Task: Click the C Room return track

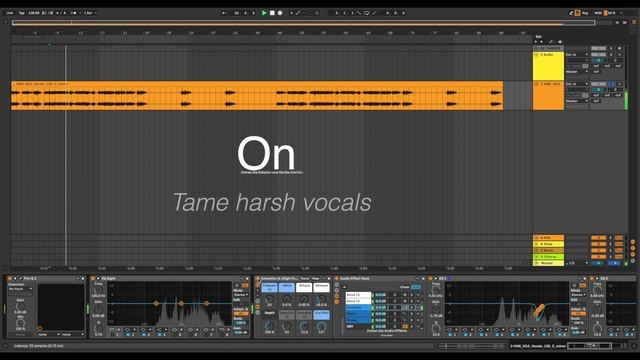Action: coord(548,251)
